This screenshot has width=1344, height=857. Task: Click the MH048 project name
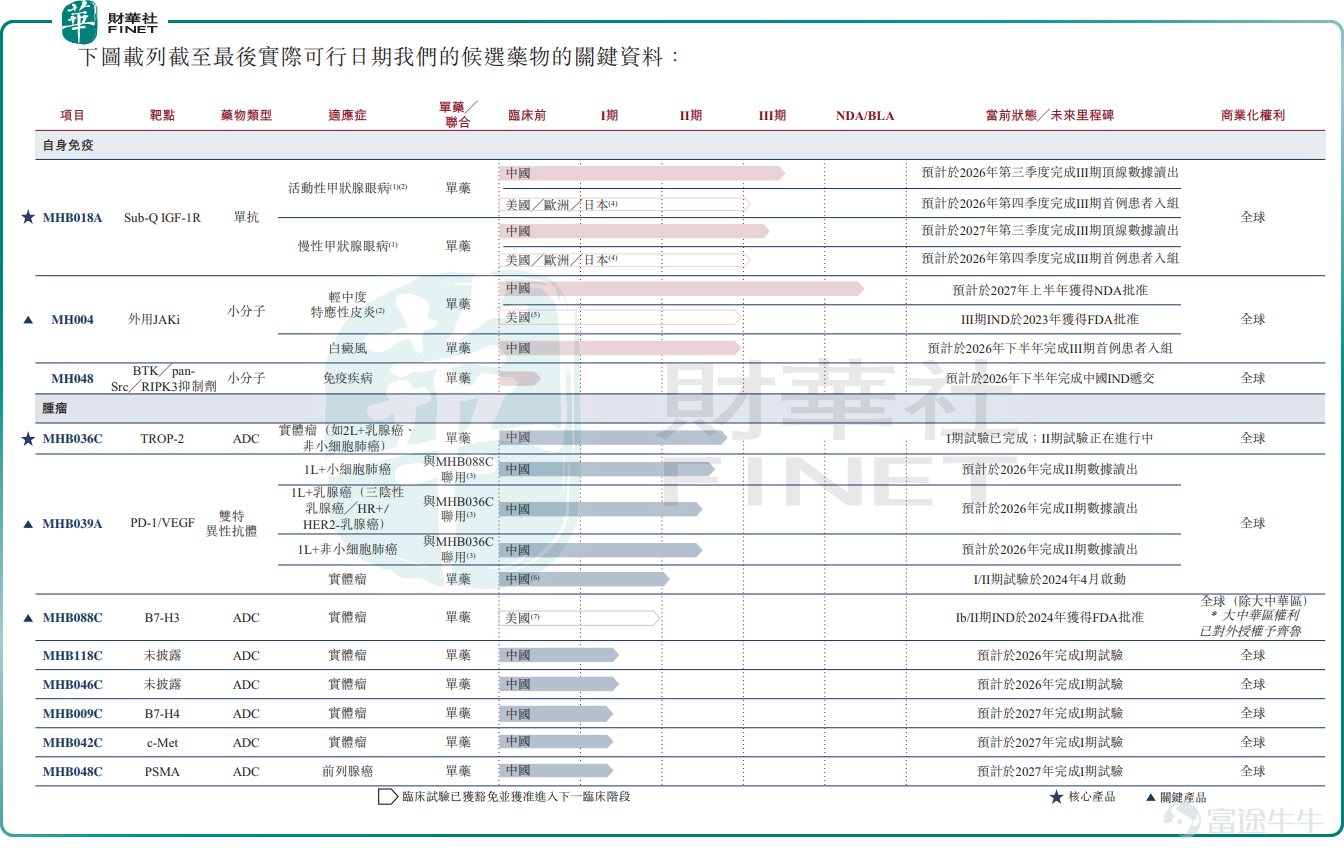(73, 379)
